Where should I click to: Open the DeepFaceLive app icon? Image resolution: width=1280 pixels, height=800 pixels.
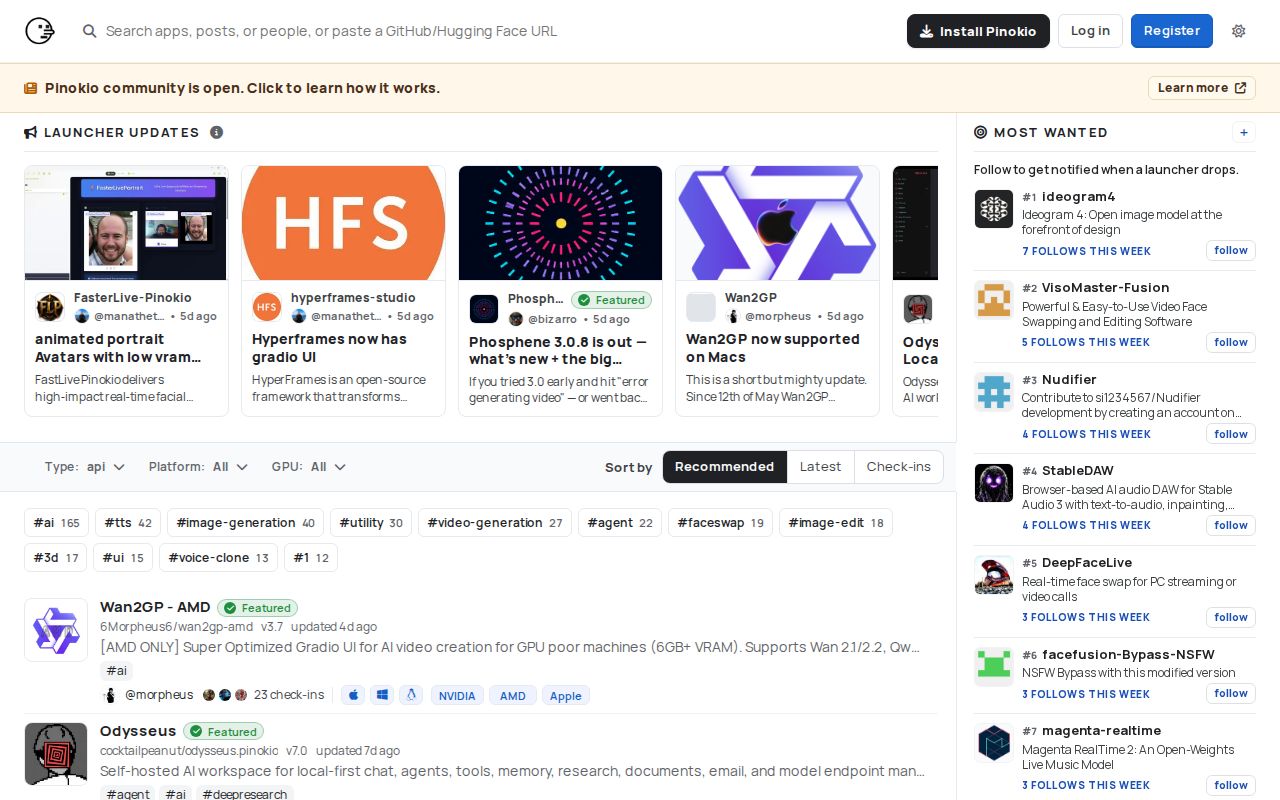point(994,574)
